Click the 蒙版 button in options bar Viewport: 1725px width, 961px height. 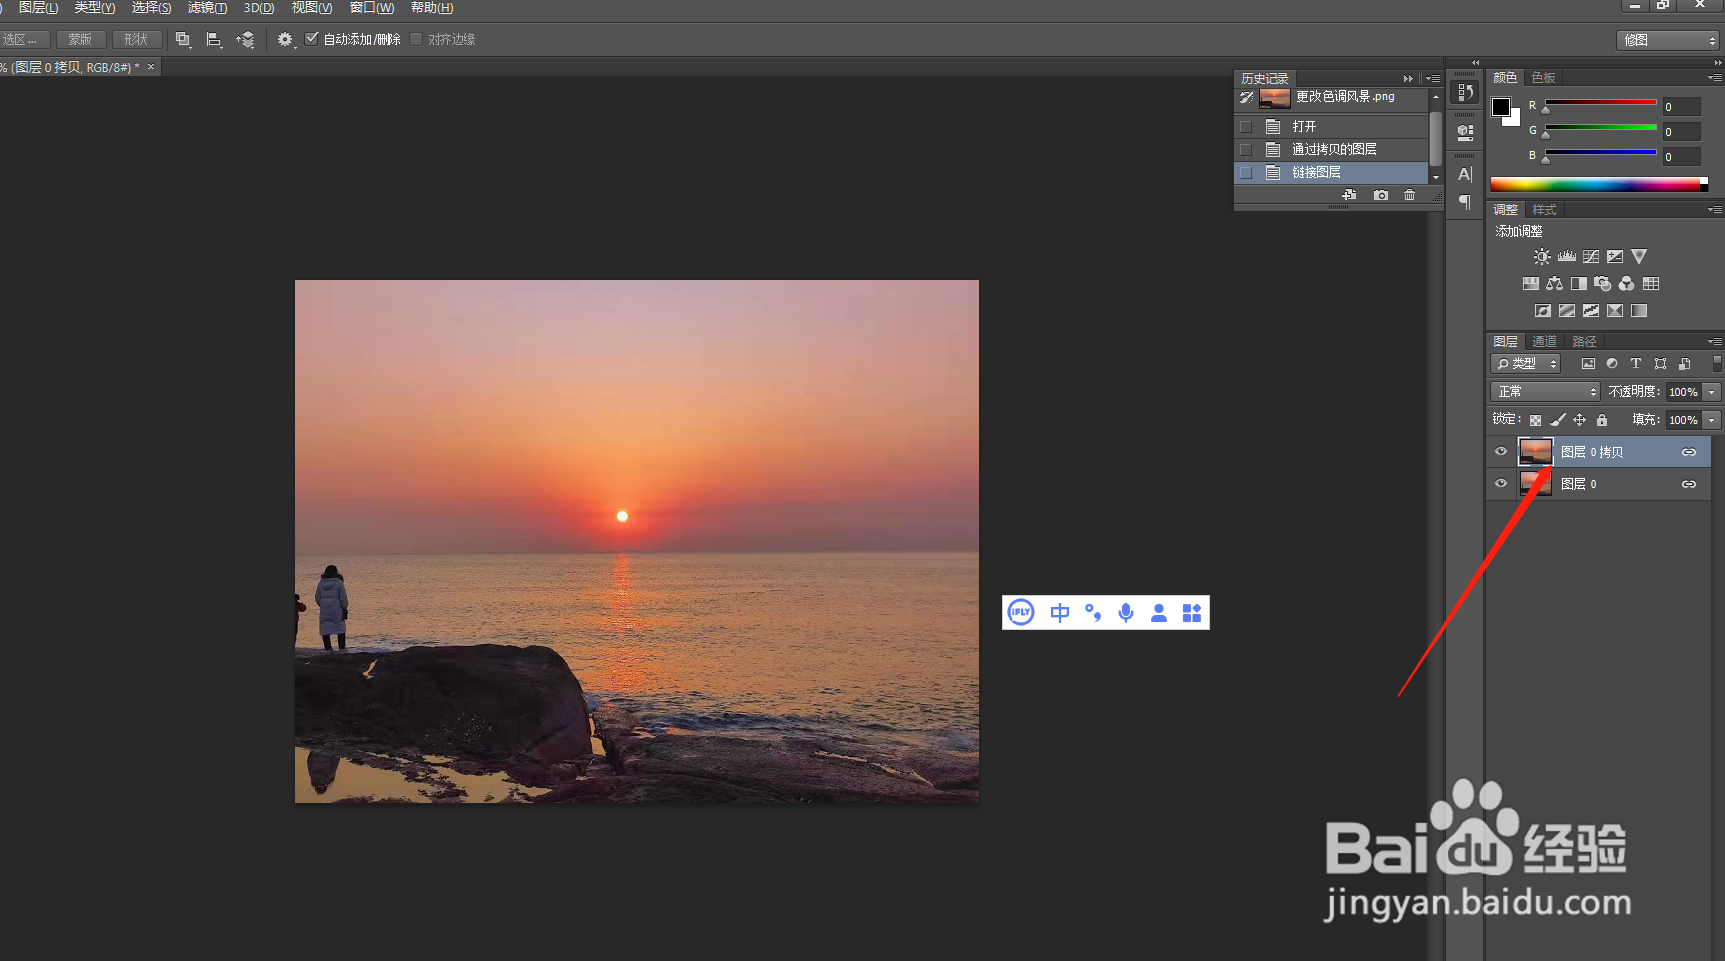coord(80,39)
